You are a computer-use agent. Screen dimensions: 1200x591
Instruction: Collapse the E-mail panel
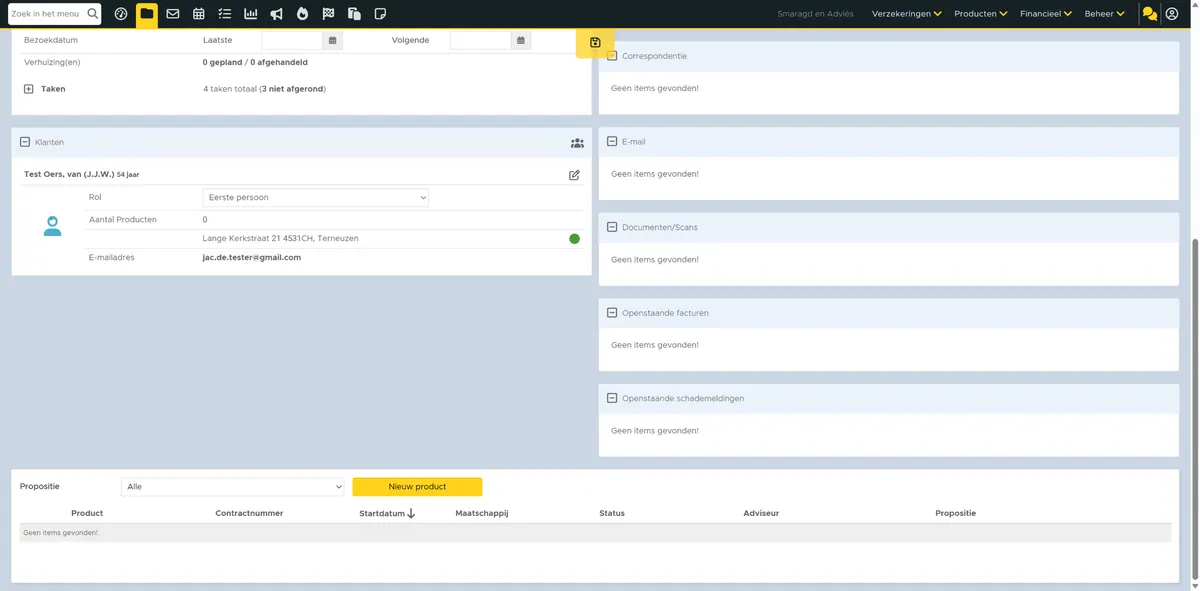[x=612, y=142]
